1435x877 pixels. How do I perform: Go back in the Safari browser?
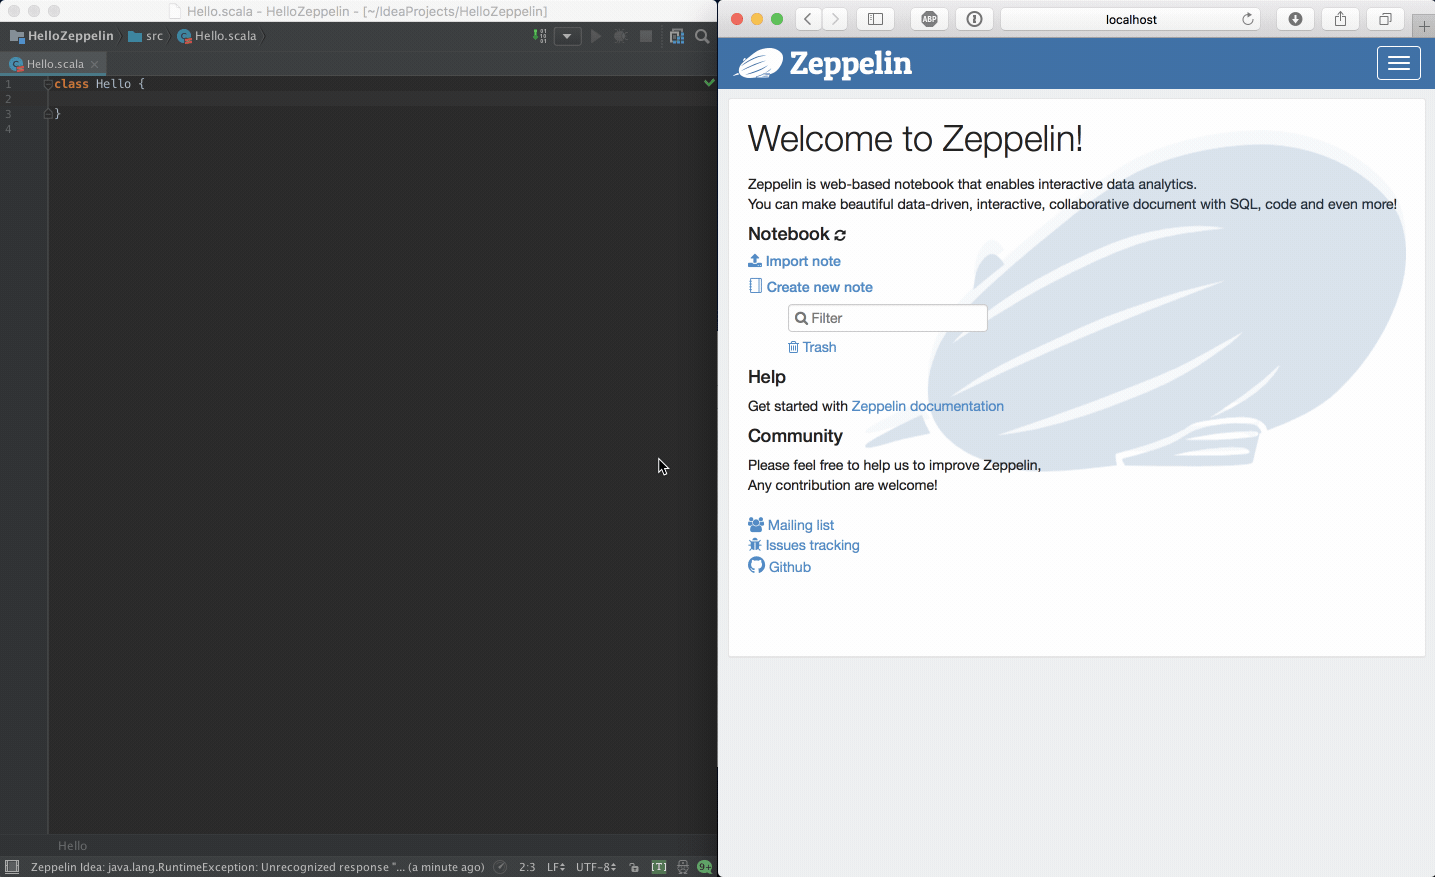click(x=808, y=19)
